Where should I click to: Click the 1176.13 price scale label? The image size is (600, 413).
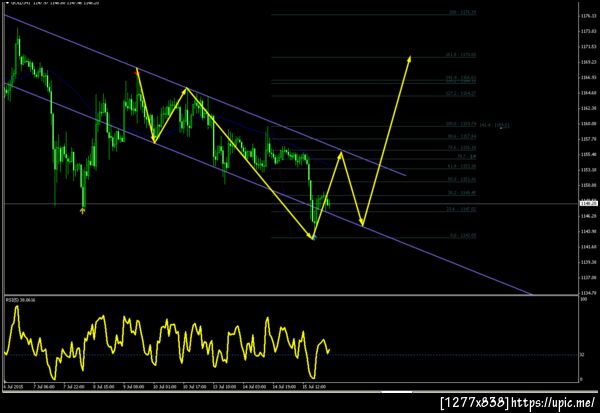tap(588, 16)
